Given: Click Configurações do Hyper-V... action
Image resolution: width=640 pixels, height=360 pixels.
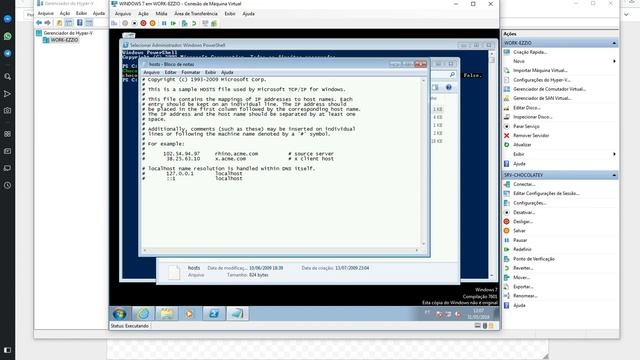Looking at the screenshot, I should [542, 80].
